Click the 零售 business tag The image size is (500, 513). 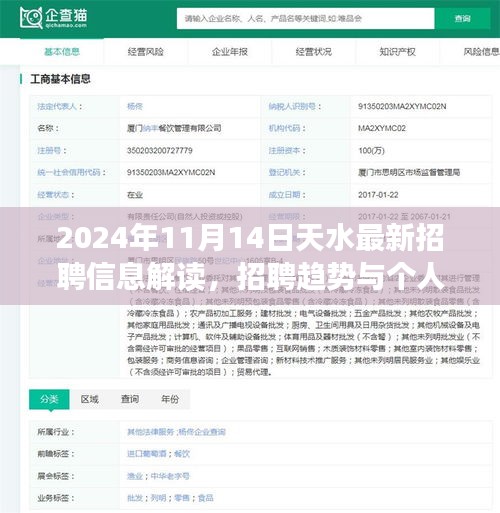[x=182, y=498]
